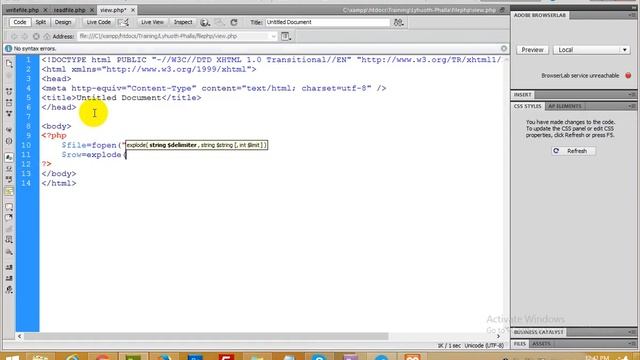
Task: Click Collapse Full Tag coding icon
Action: (x=9, y=91)
